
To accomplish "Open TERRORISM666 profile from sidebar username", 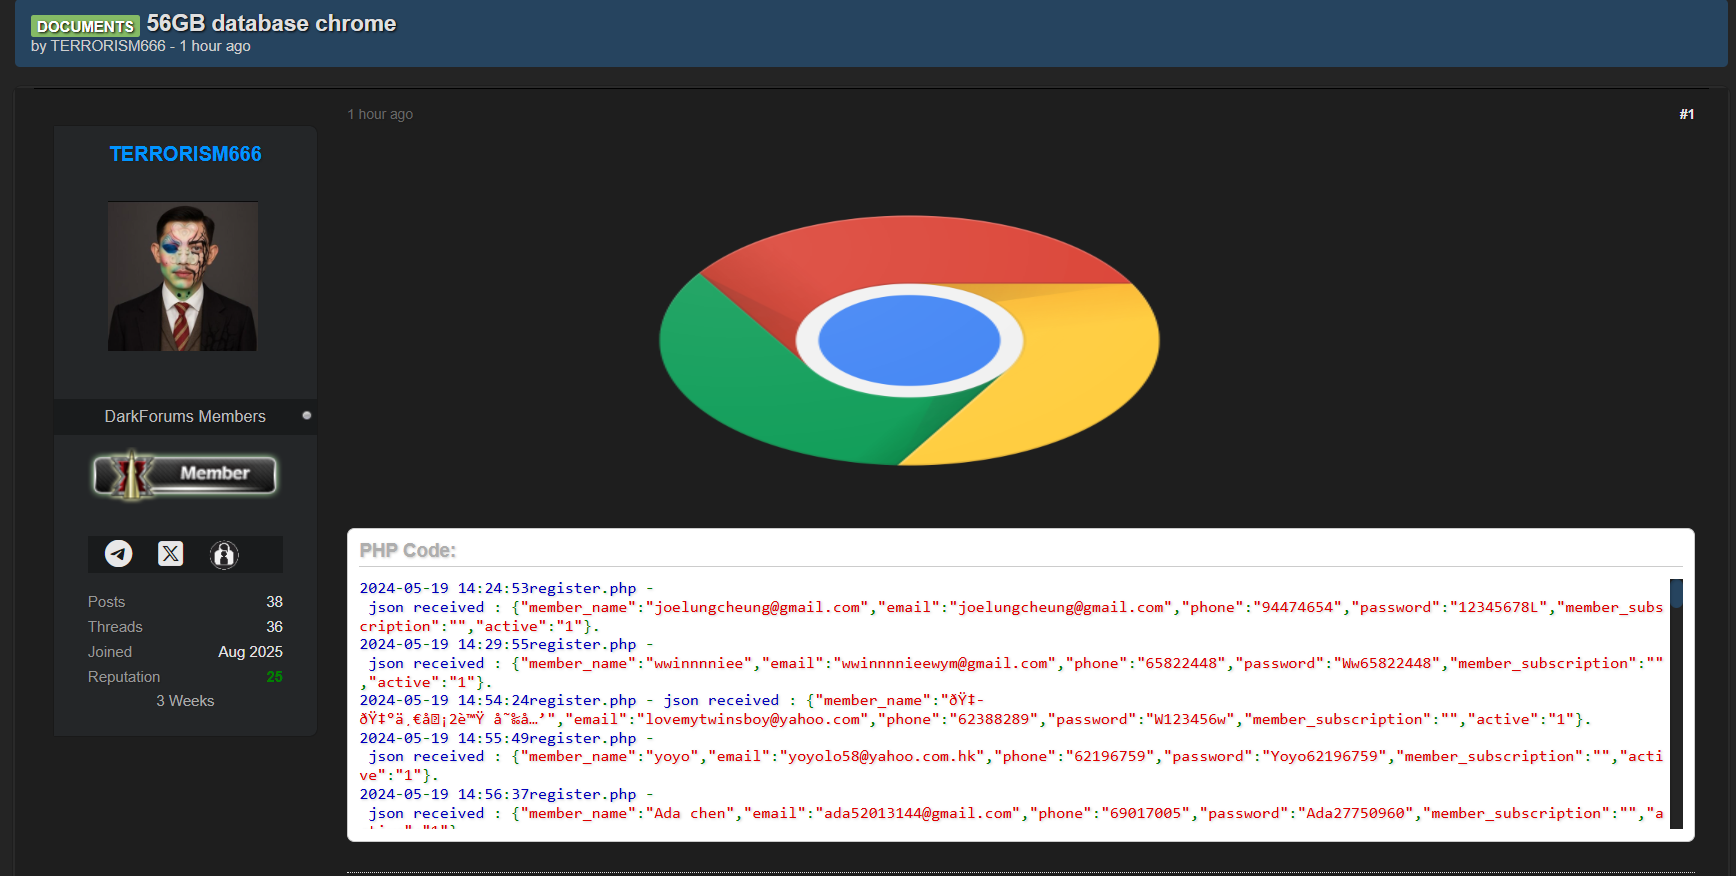I will (185, 154).
